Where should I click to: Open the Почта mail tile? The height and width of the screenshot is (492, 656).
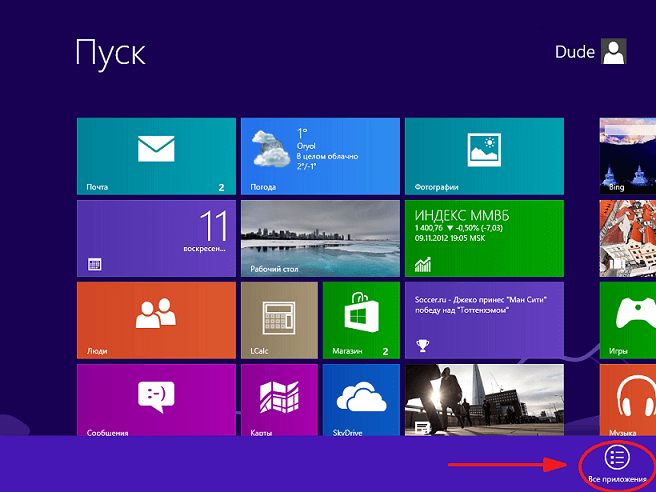(155, 155)
